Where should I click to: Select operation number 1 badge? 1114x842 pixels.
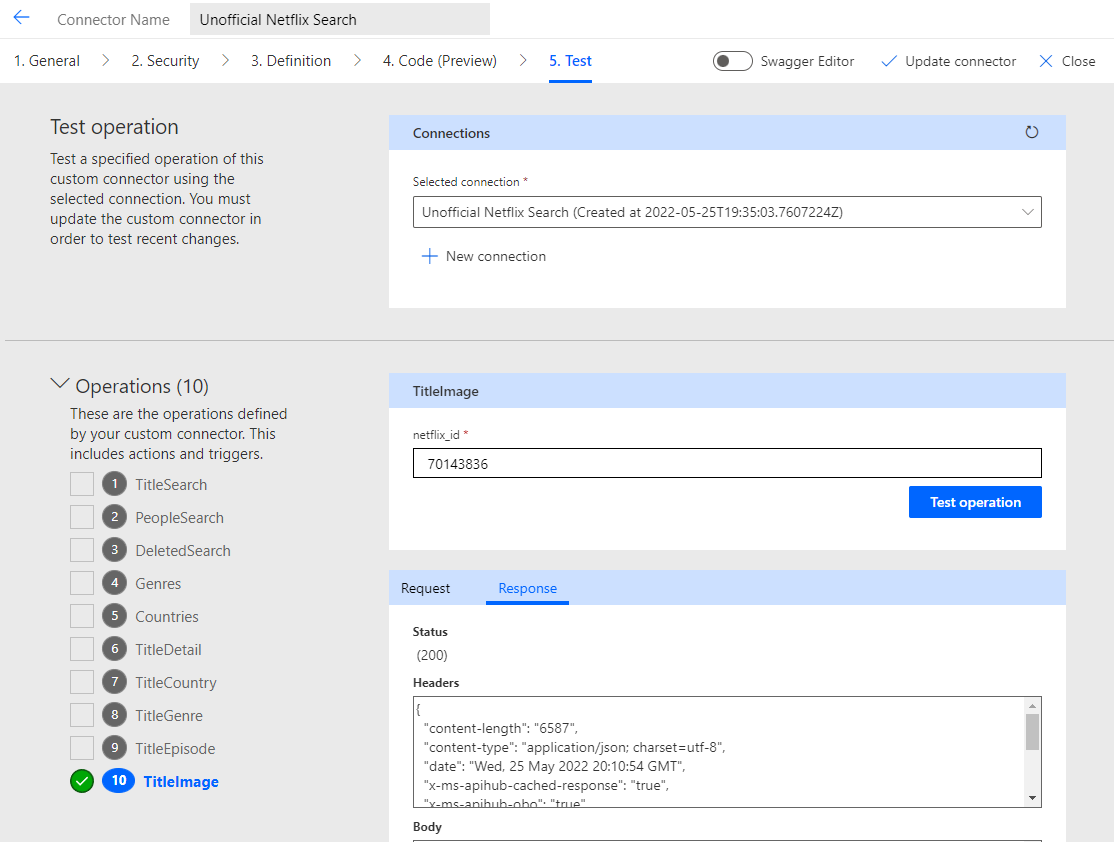tap(114, 484)
